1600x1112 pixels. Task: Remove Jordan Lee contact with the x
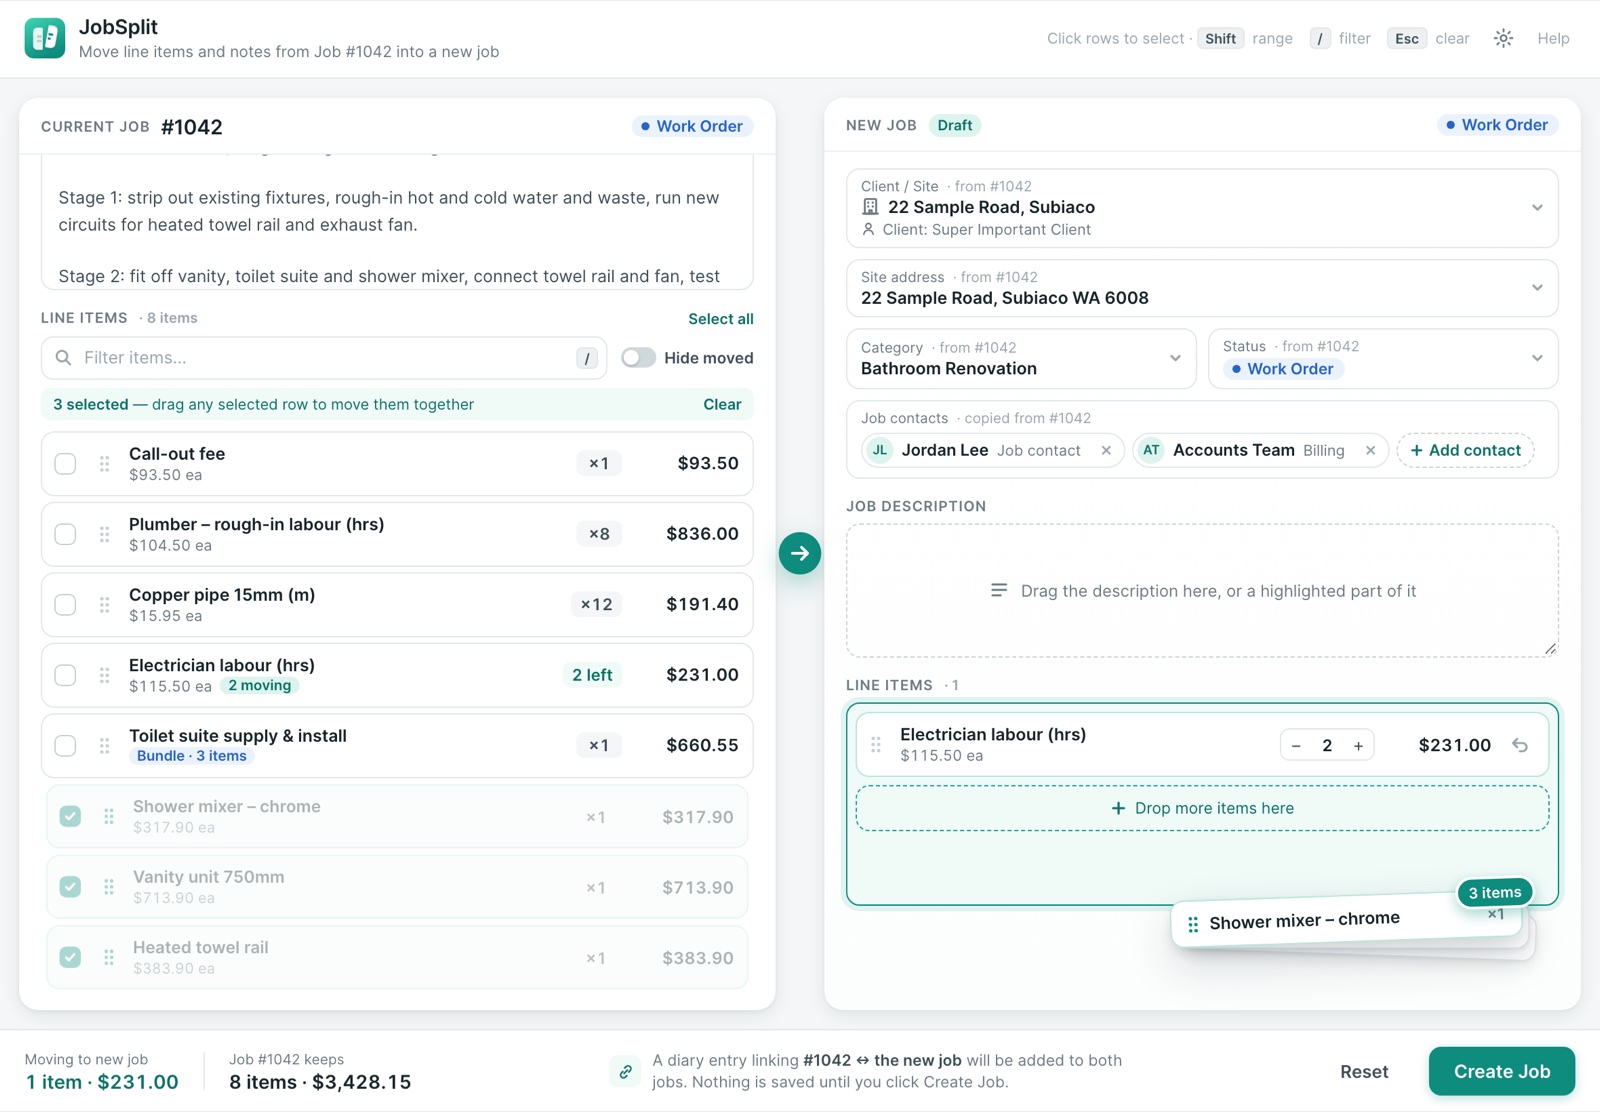1106,451
